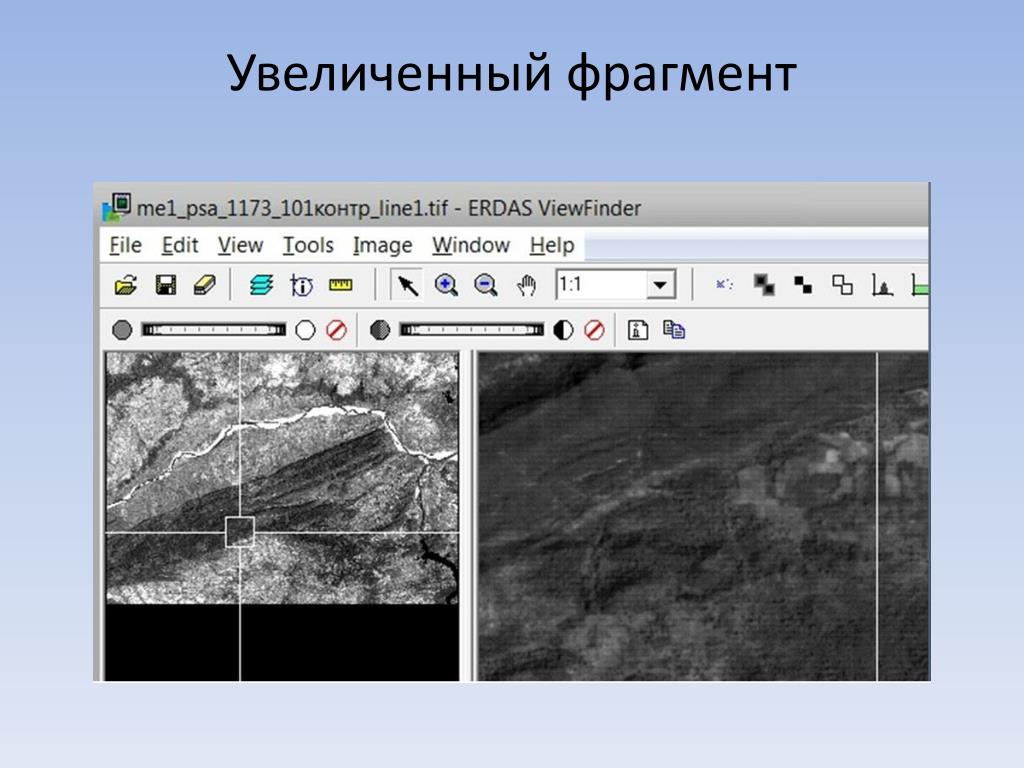Click the ERDAS ViewFinder title bar app icon
1024x768 pixels.
[117, 208]
